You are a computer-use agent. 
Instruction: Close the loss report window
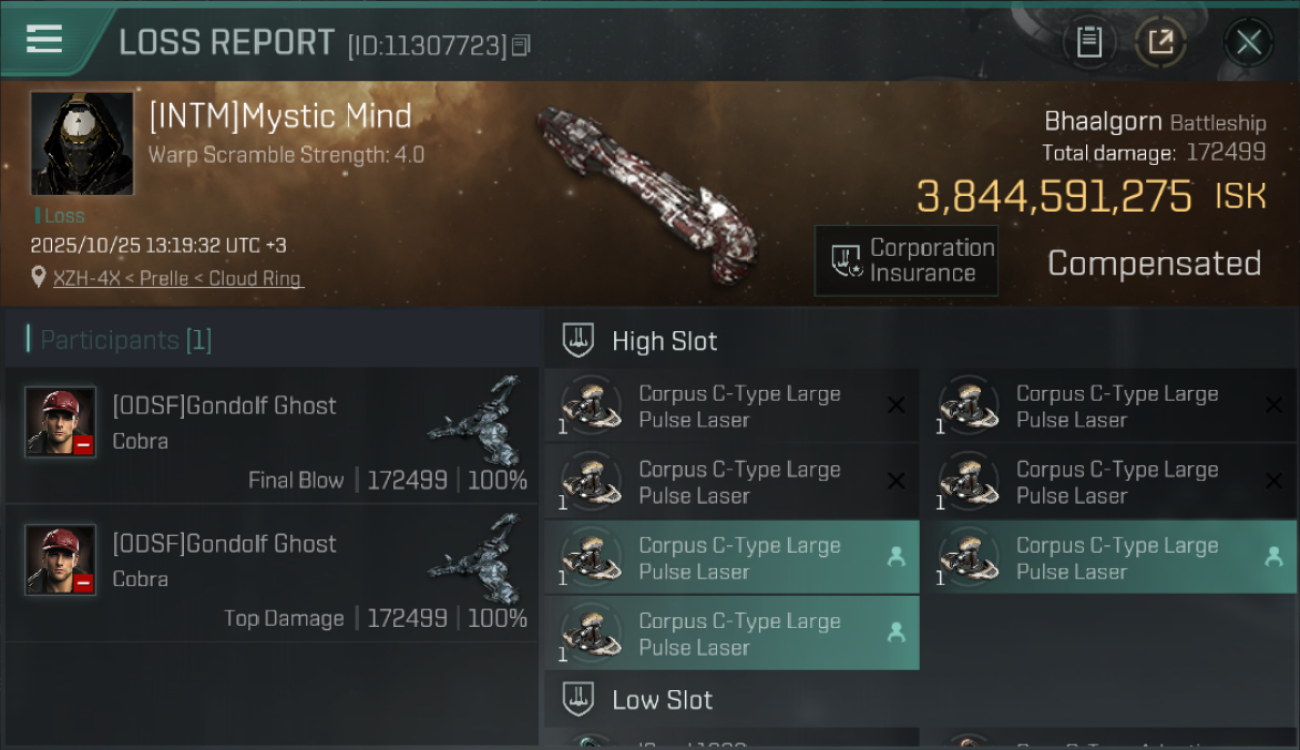pyautogui.click(x=1248, y=42)
